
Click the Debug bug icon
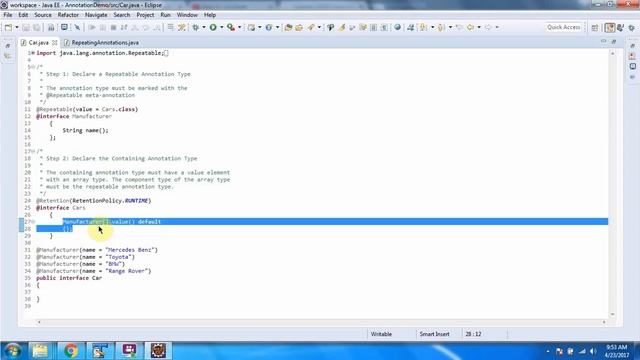coord(196,27)
